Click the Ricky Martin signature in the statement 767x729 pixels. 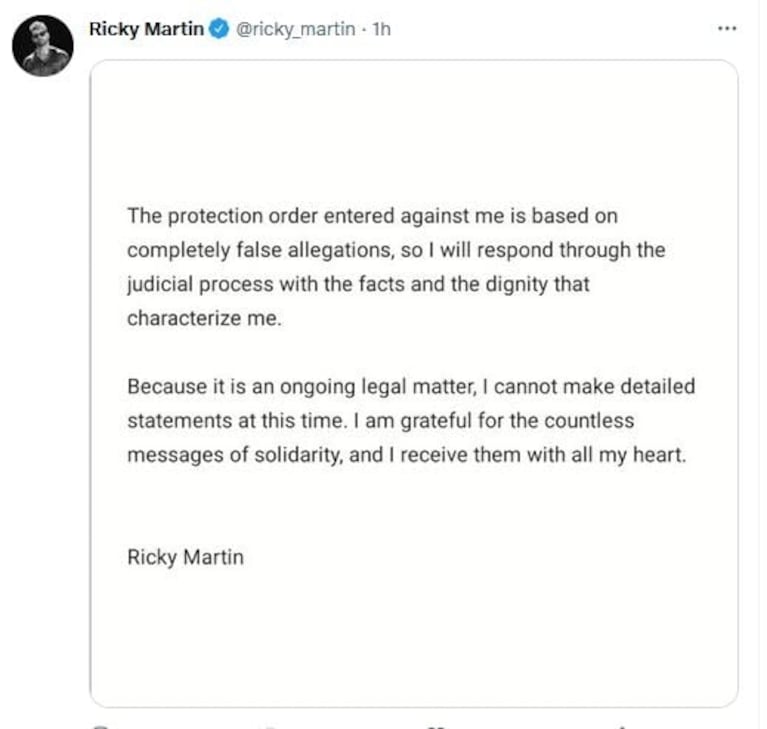[x=185, y=557]
